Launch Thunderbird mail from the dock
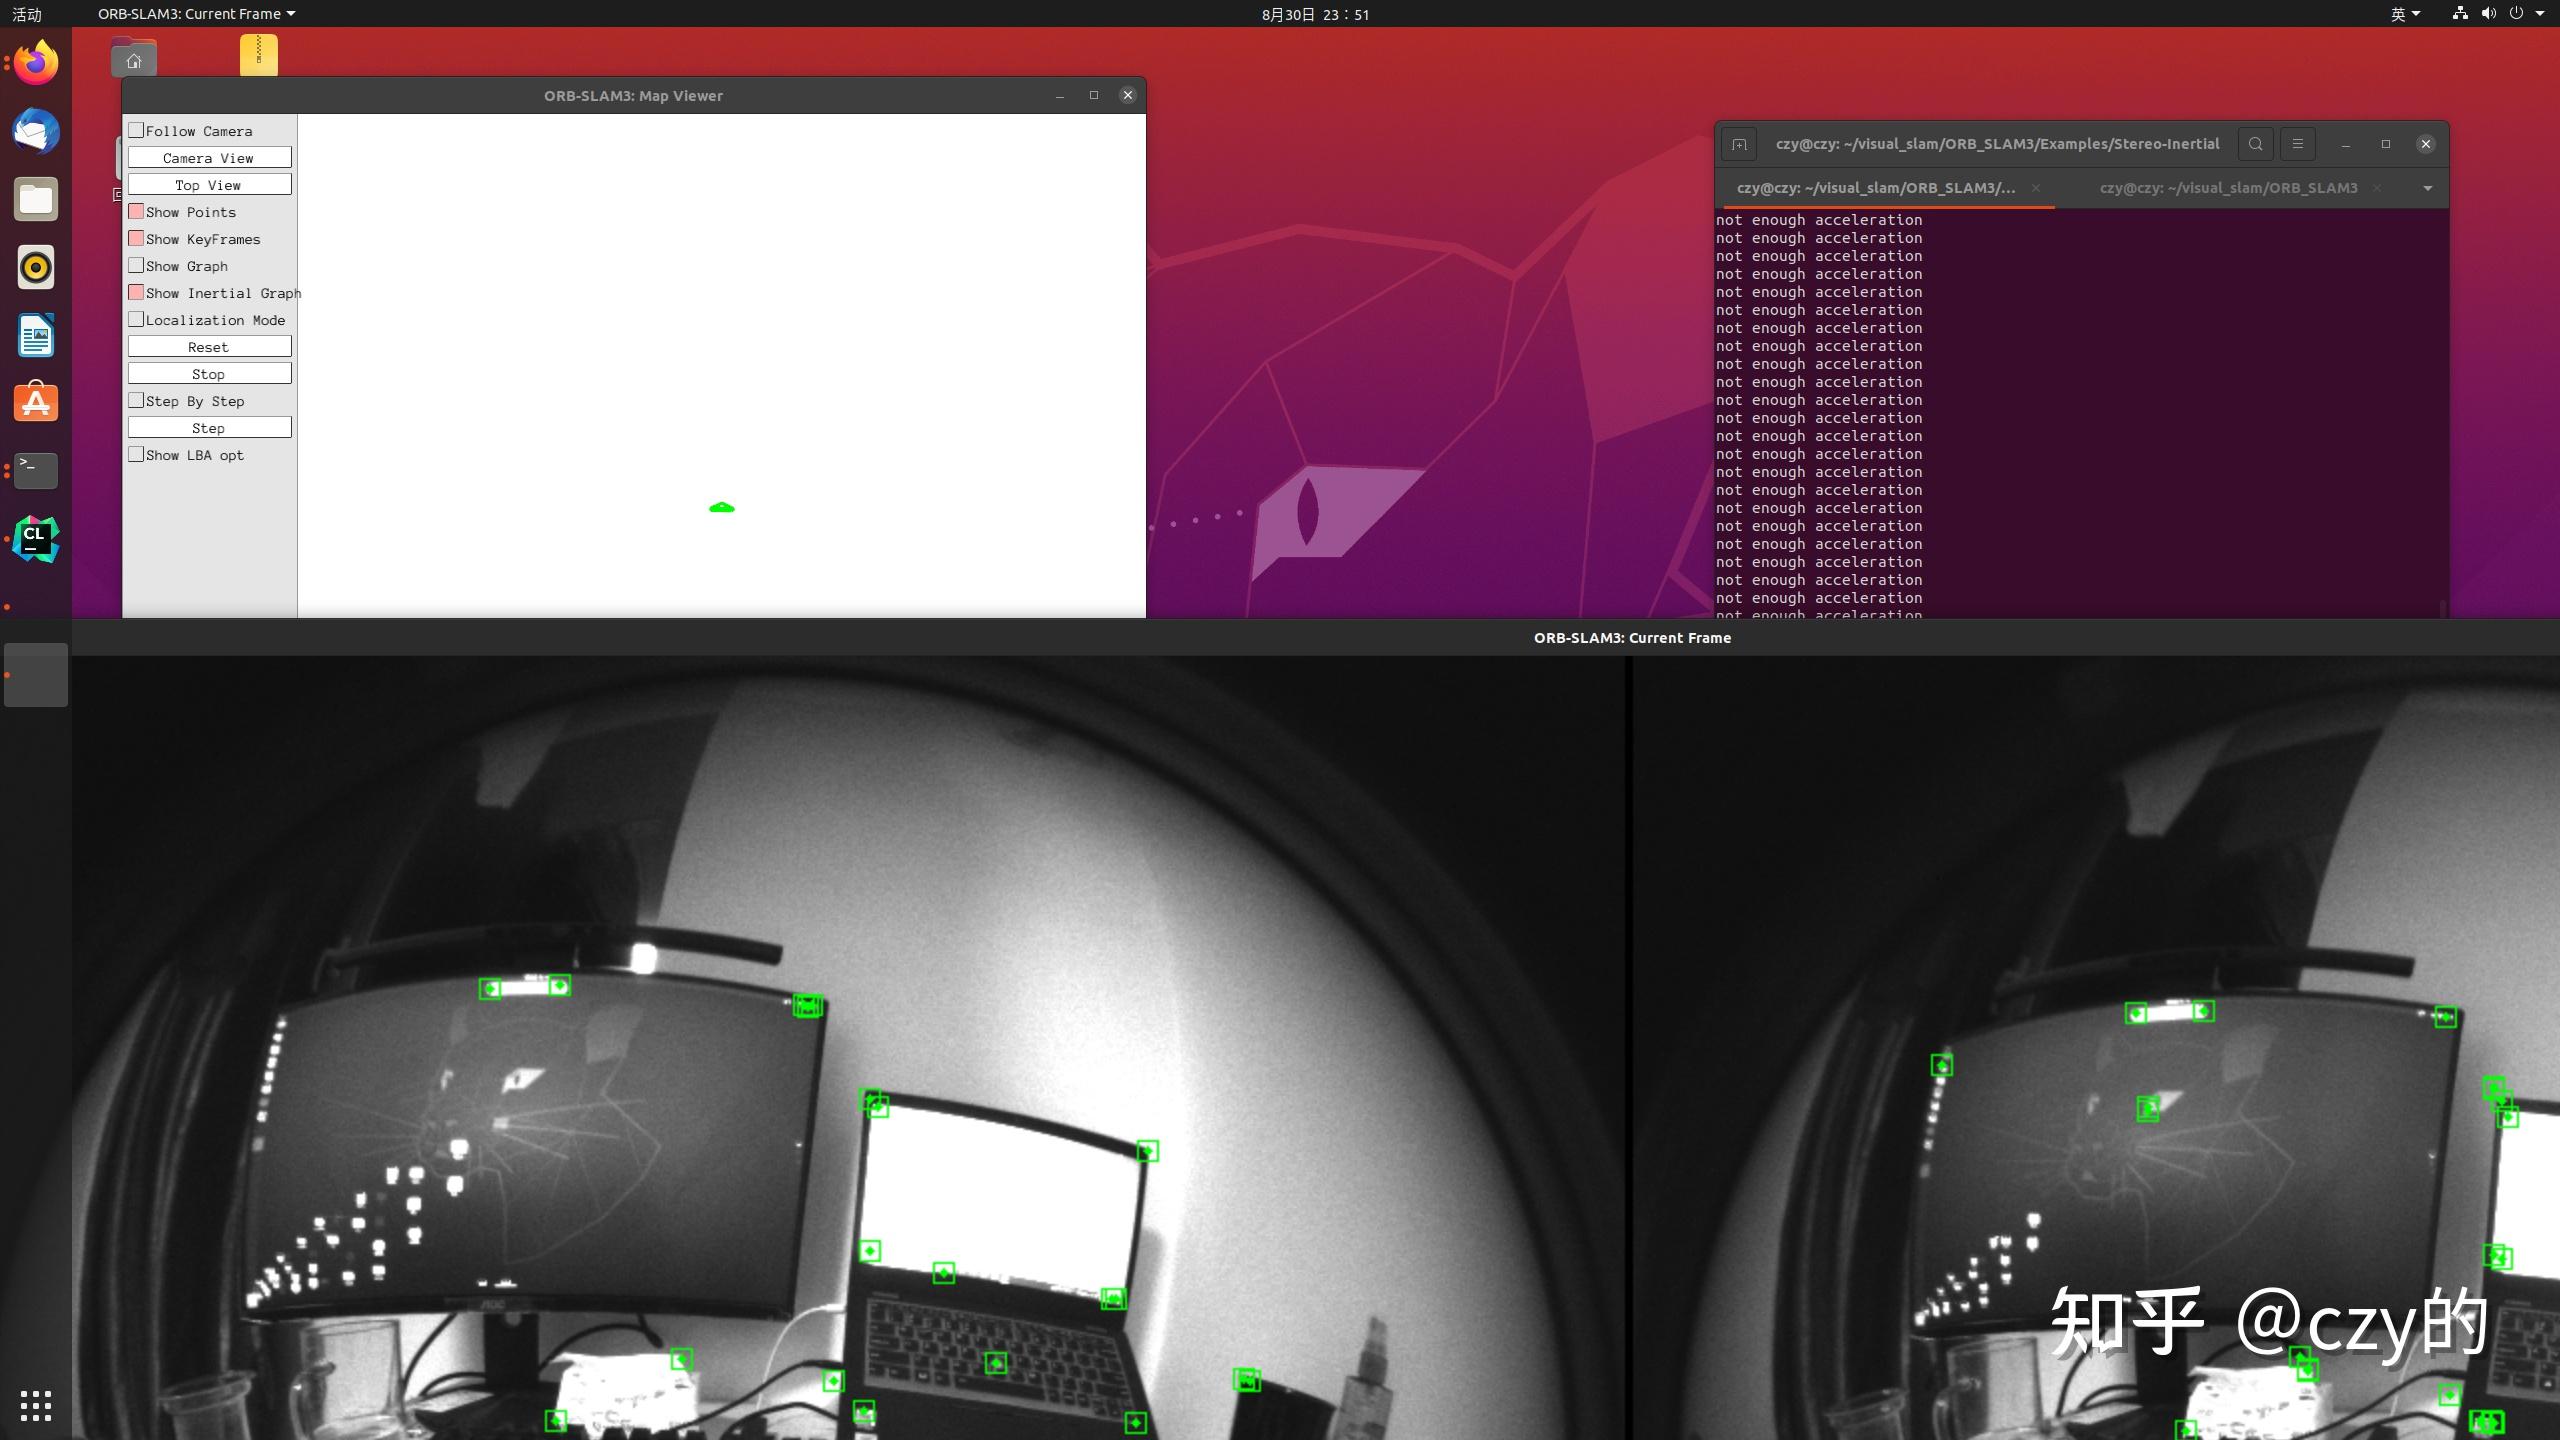This screenshot has width=2560, height=1440. click(36, 132)
